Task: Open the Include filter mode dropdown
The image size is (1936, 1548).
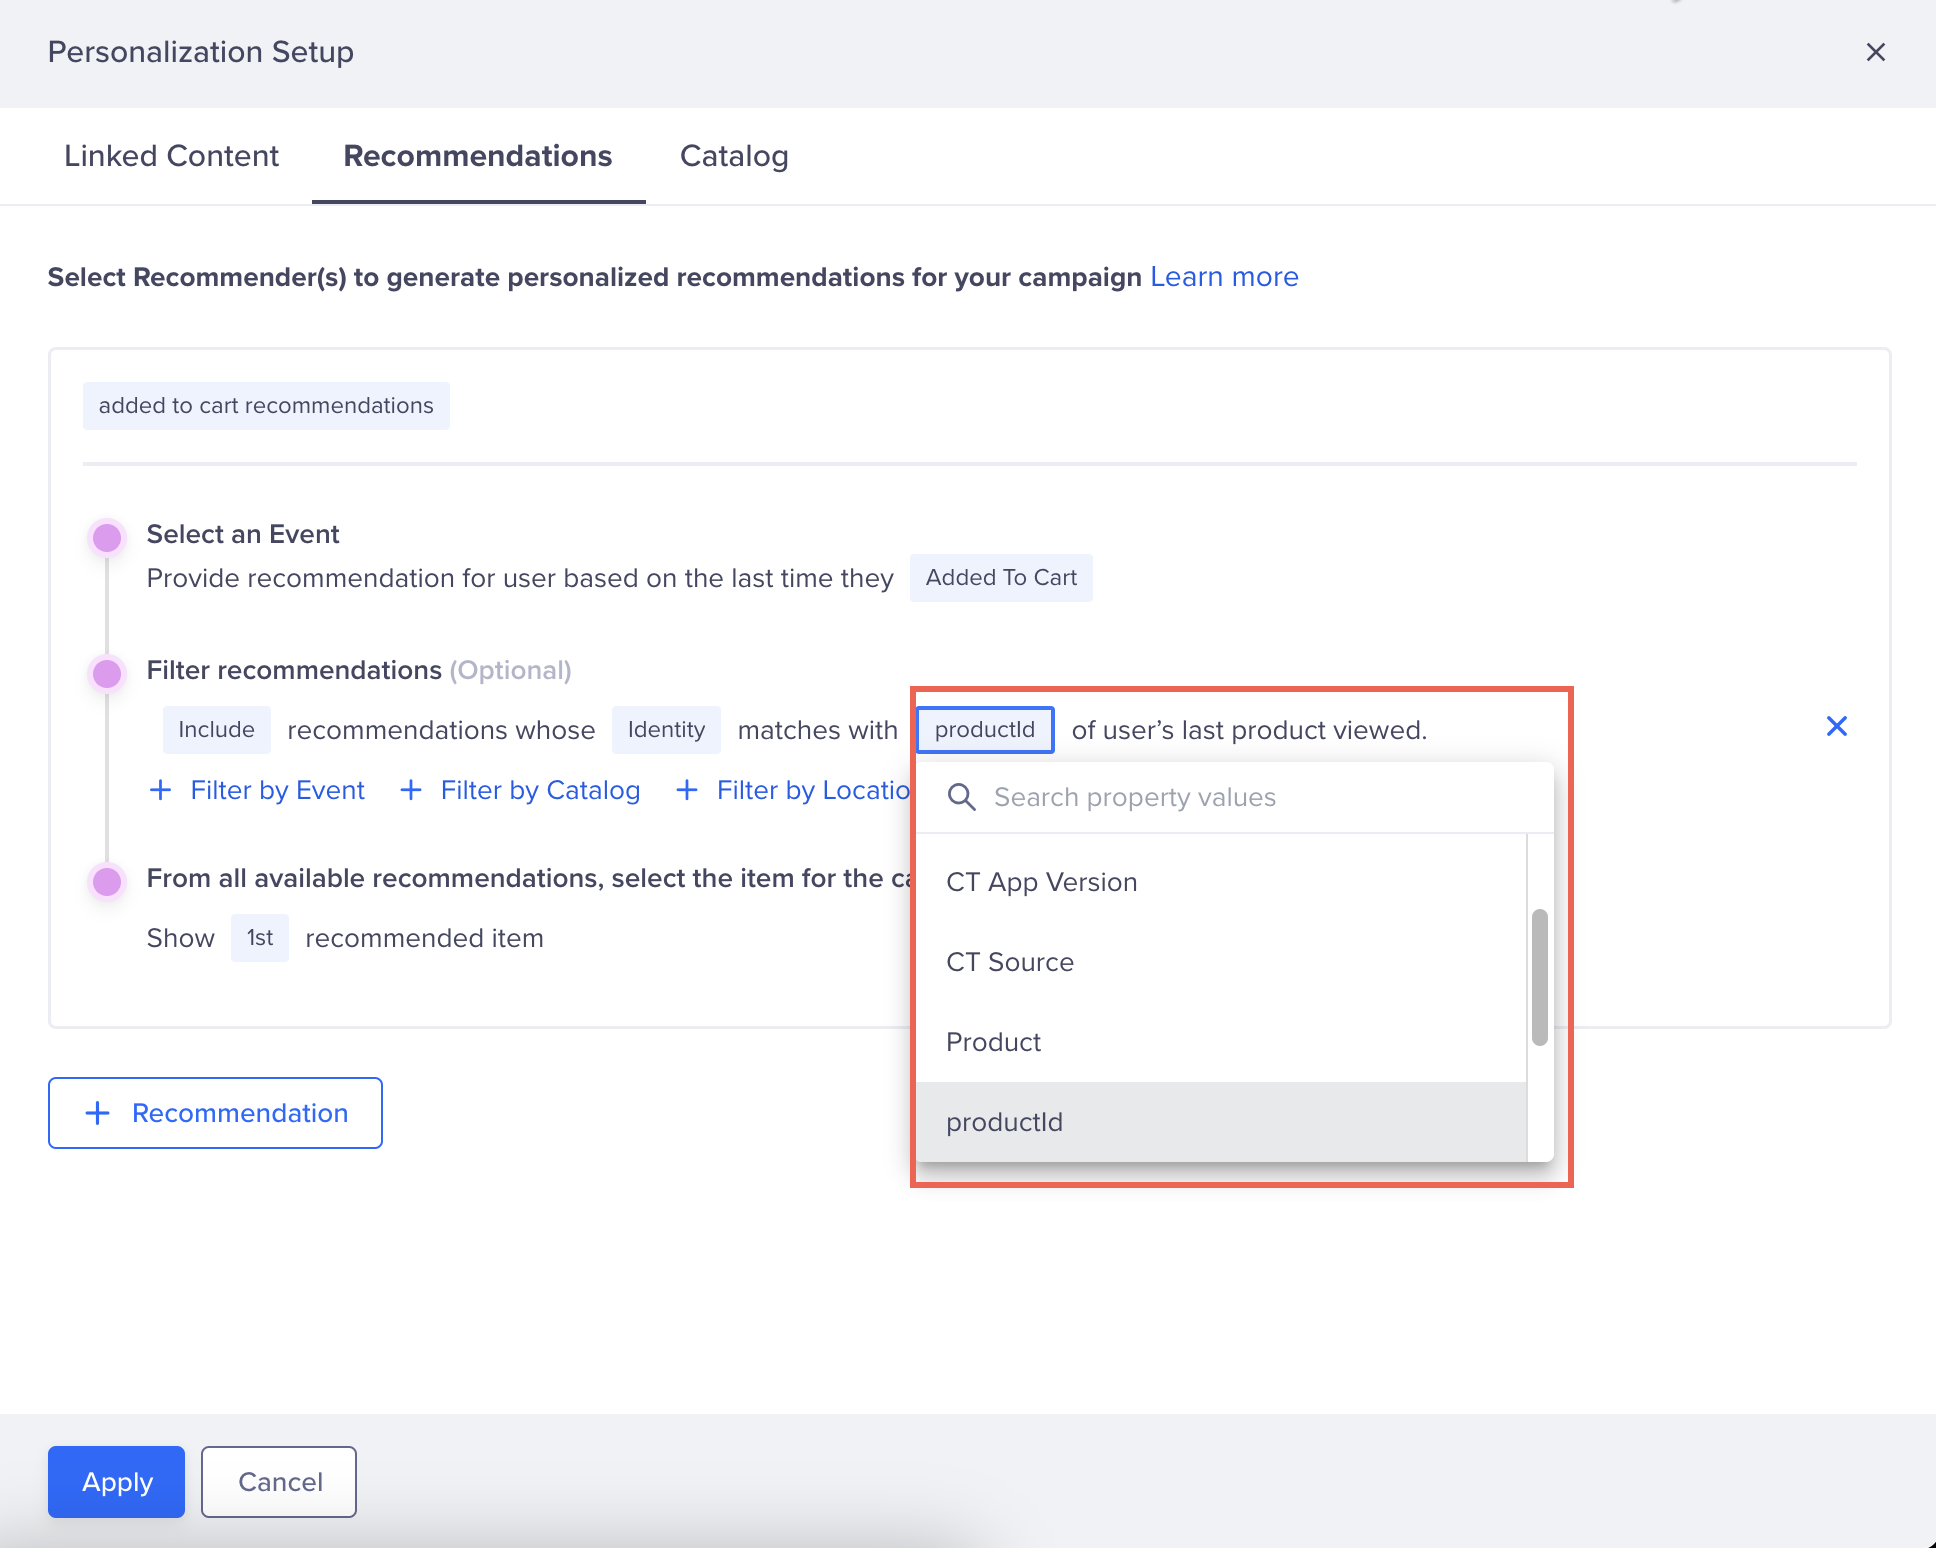Action: coord(216,730)
